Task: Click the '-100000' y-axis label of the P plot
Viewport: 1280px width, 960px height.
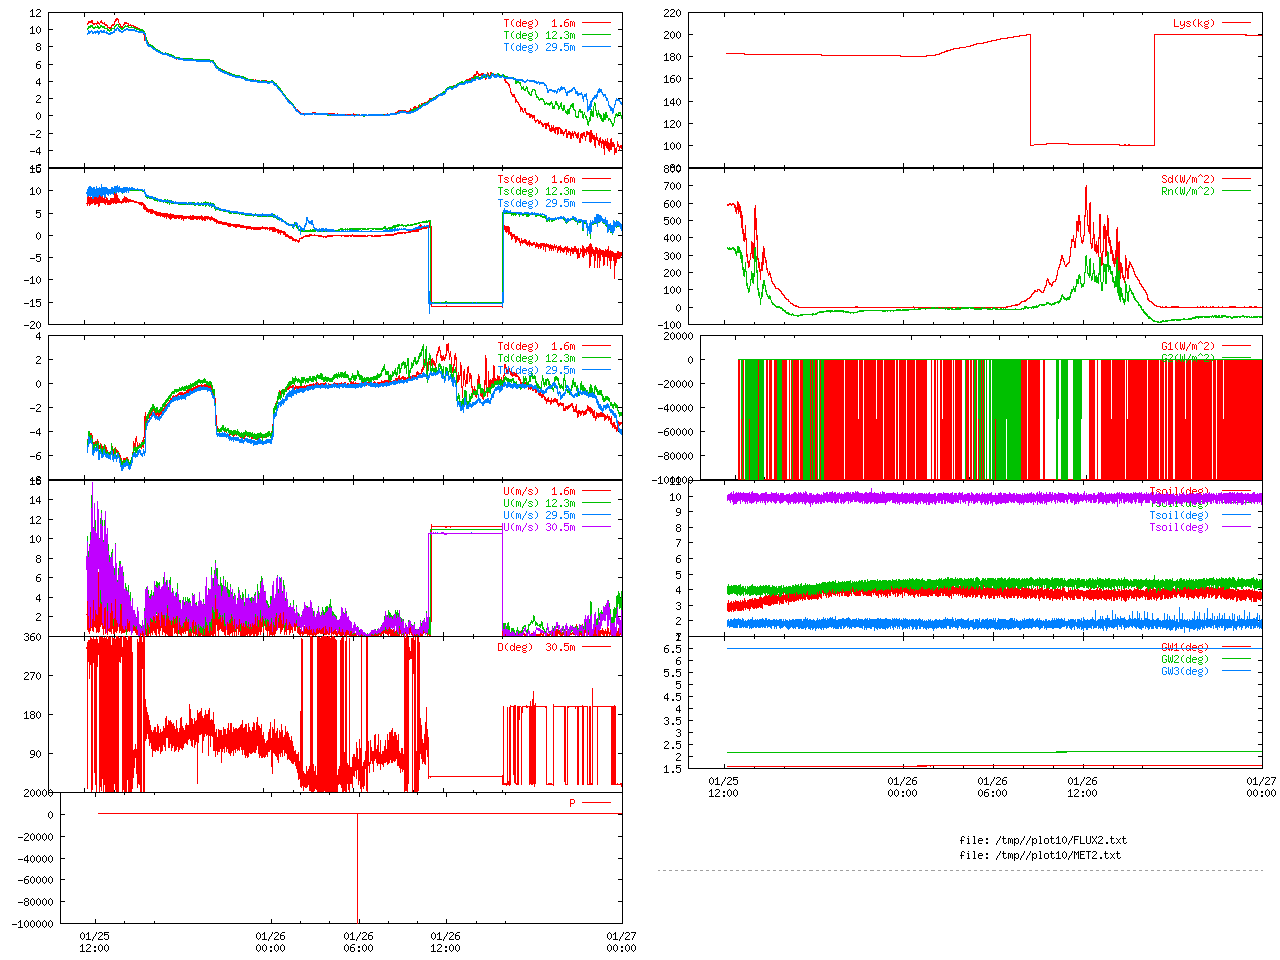Action: tap(33, 924)
